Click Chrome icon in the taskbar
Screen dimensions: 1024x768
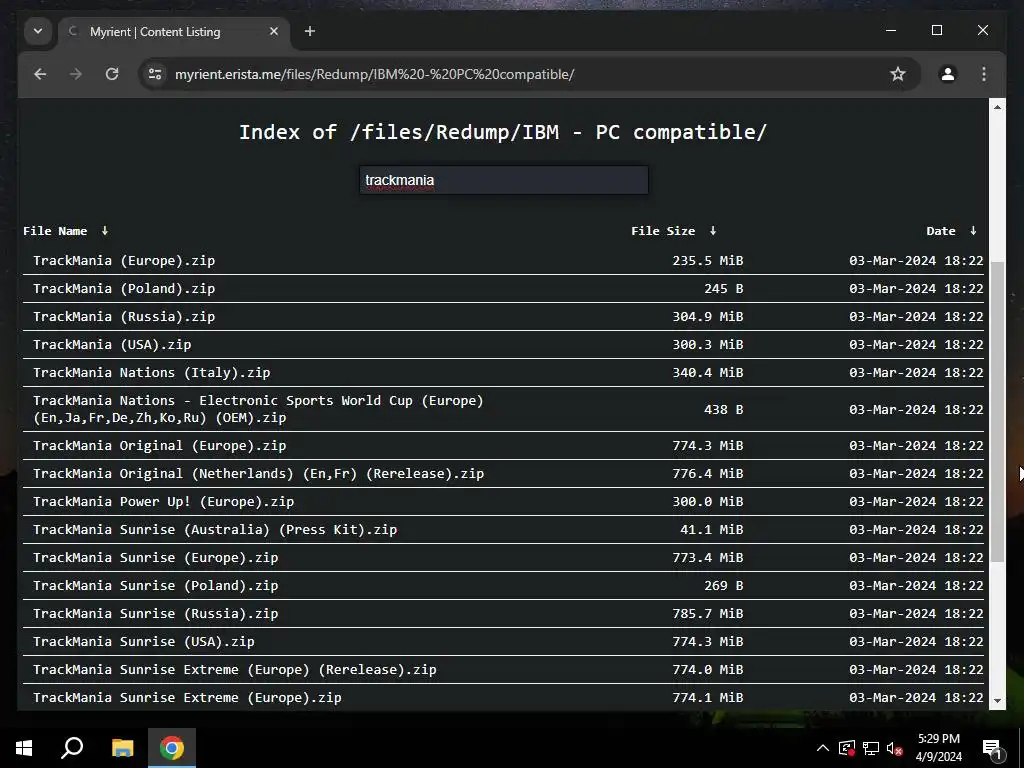172,748
